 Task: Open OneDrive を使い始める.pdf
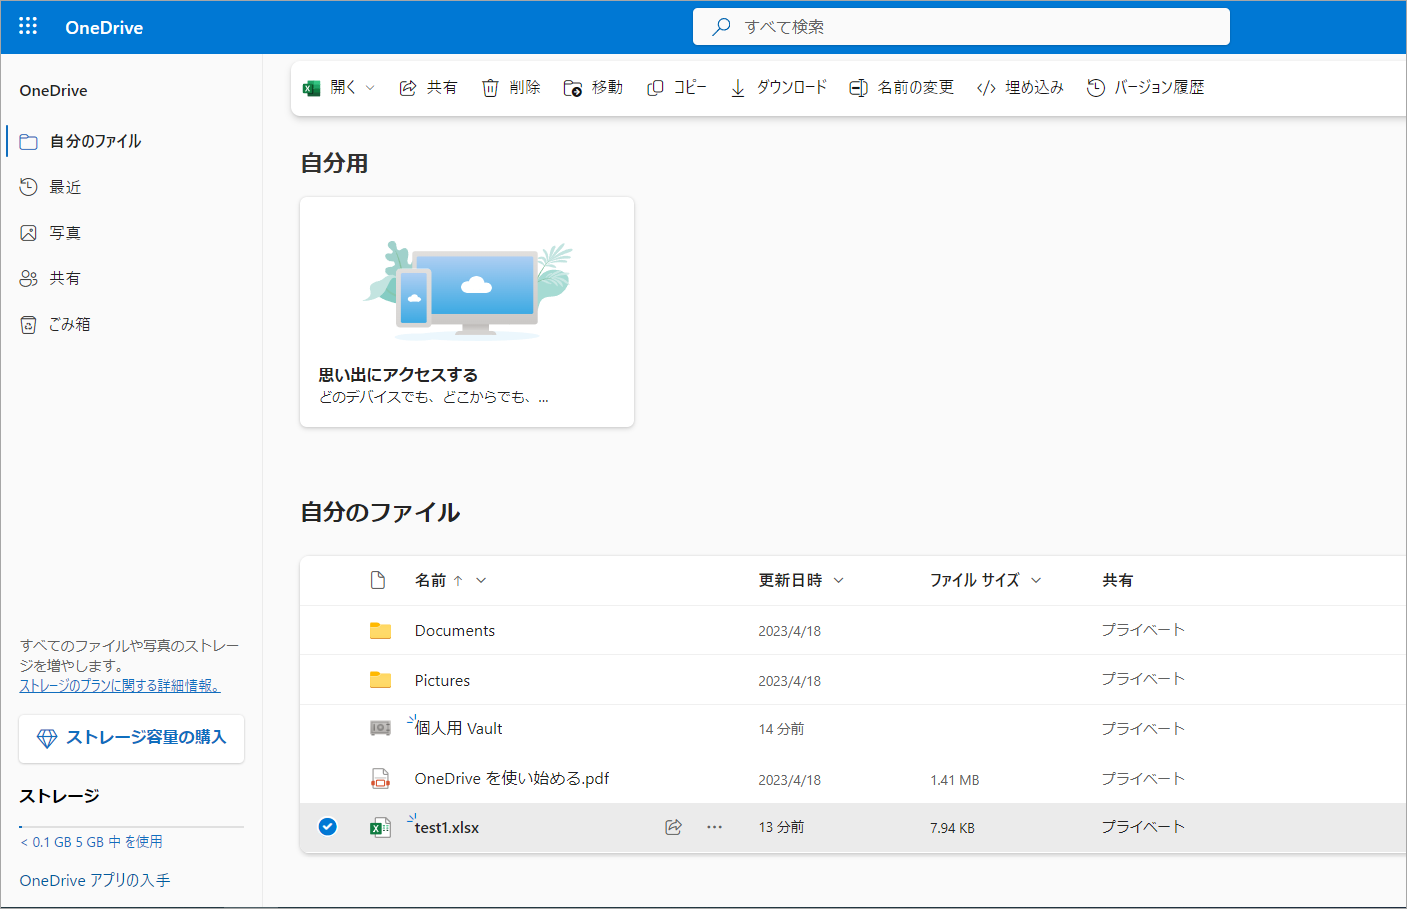tap(512, 778)
